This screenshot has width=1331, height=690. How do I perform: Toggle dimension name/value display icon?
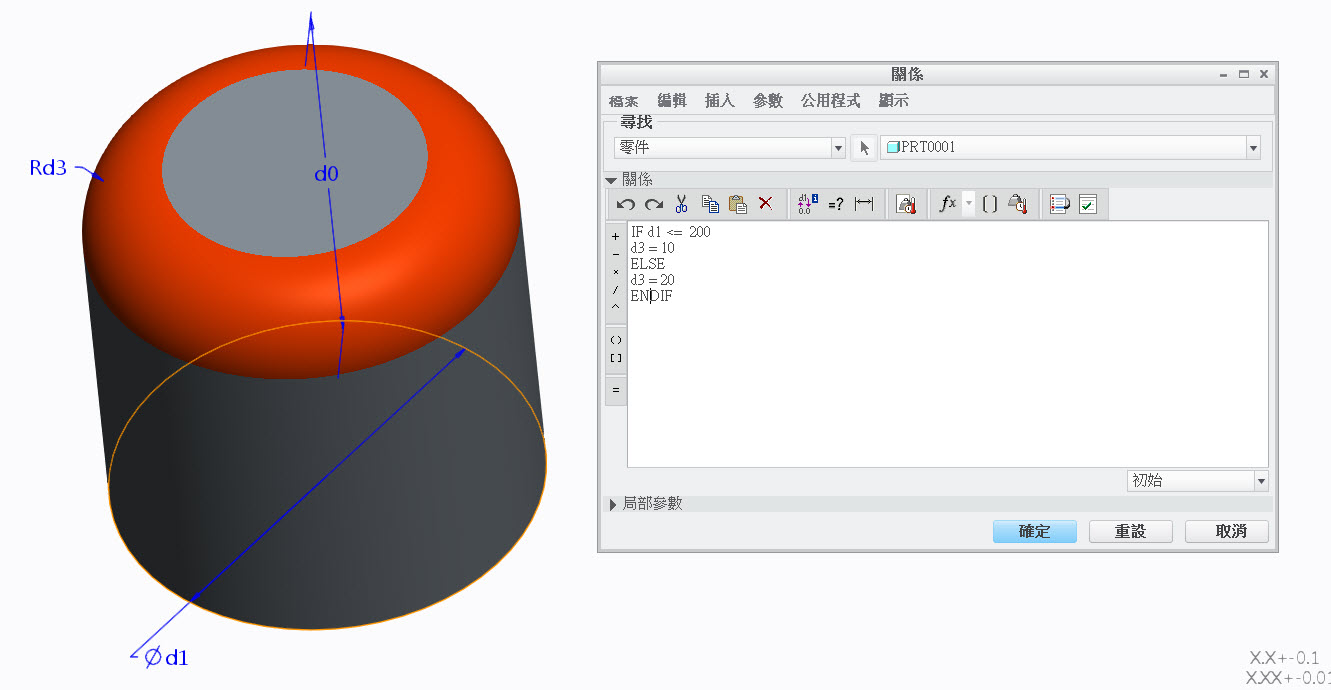(808, 204)
